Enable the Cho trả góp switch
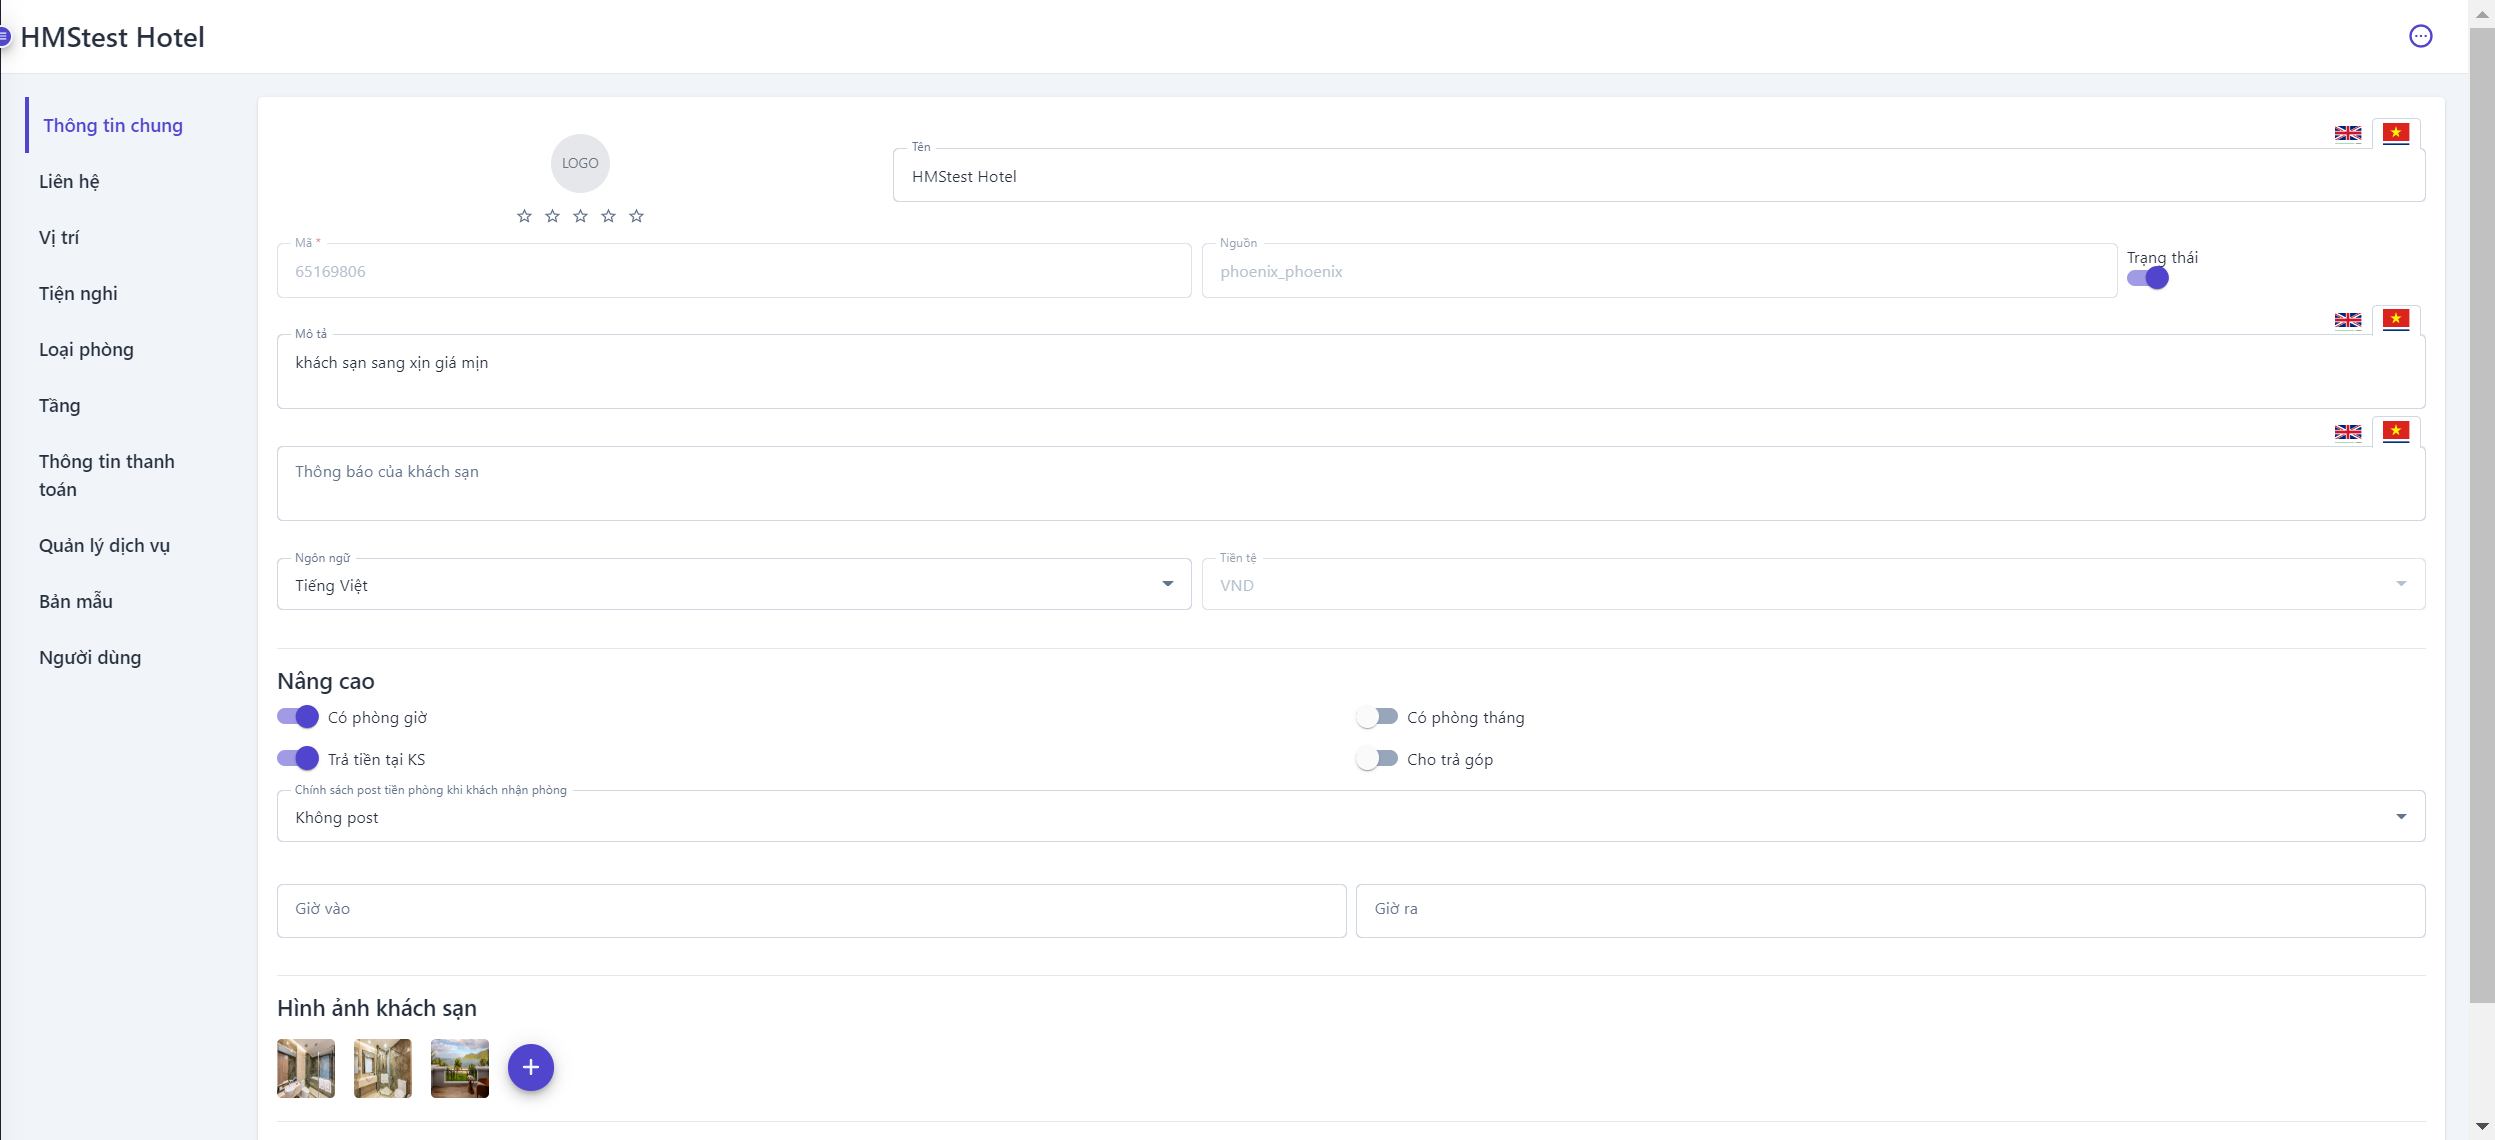The image size is (2495, 1140). (1377, 759)
